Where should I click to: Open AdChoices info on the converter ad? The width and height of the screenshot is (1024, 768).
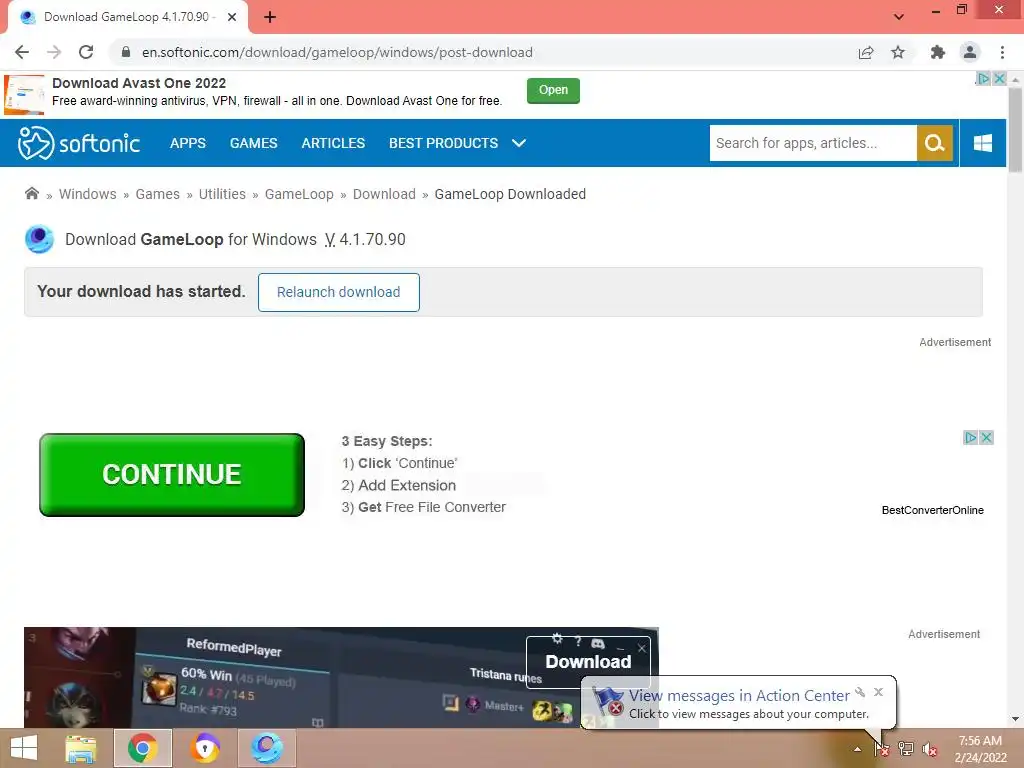pyautogui.click(x=970, y=438)
